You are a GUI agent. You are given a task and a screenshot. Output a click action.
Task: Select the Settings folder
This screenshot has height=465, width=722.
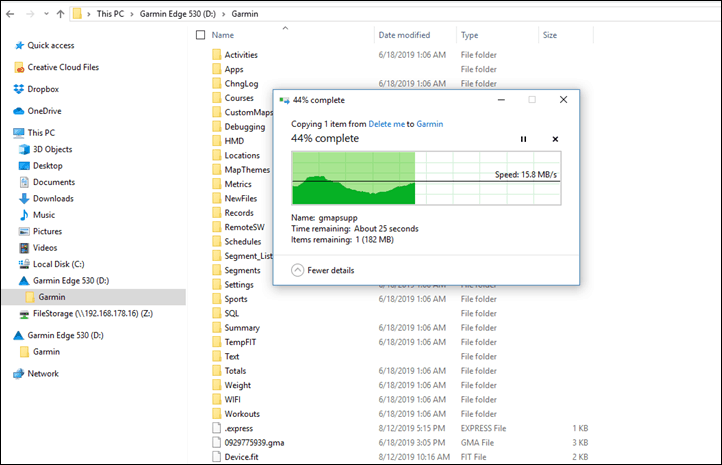coord(239,285)
